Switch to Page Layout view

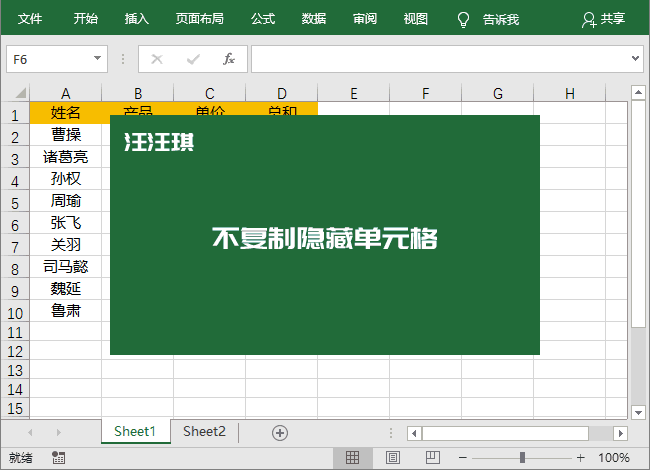(393, 457)
